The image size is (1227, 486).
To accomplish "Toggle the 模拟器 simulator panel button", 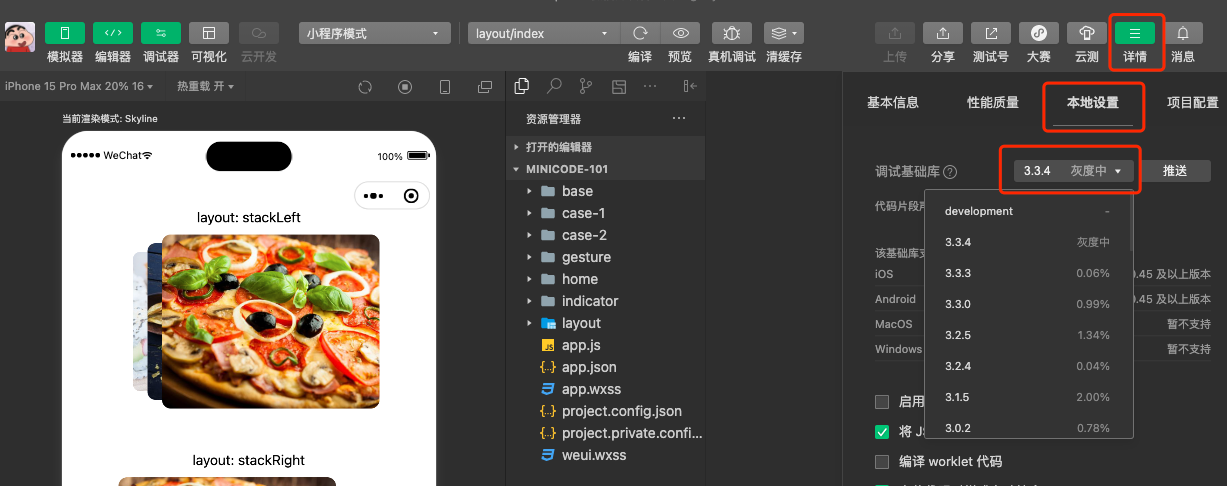I will 65,33.
